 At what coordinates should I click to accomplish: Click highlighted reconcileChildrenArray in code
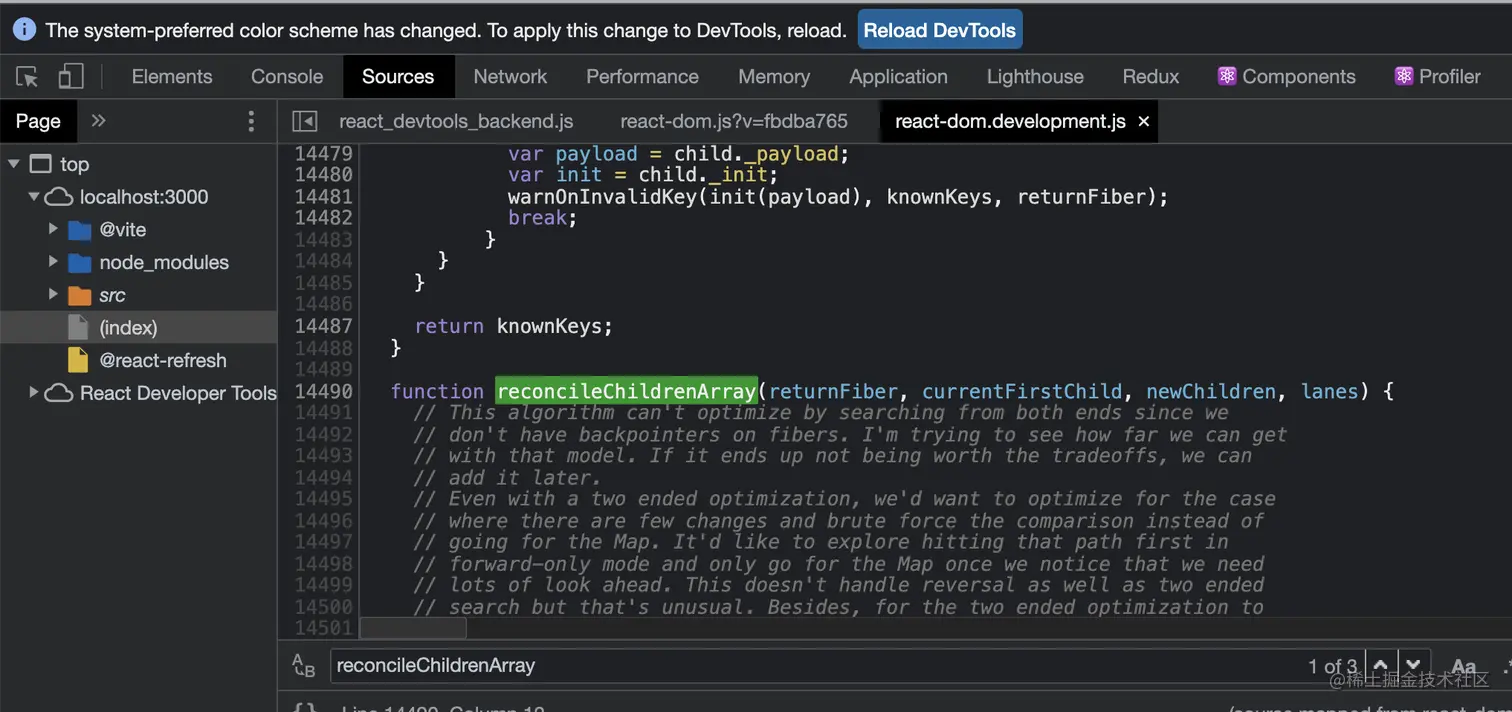coord(627,391)
